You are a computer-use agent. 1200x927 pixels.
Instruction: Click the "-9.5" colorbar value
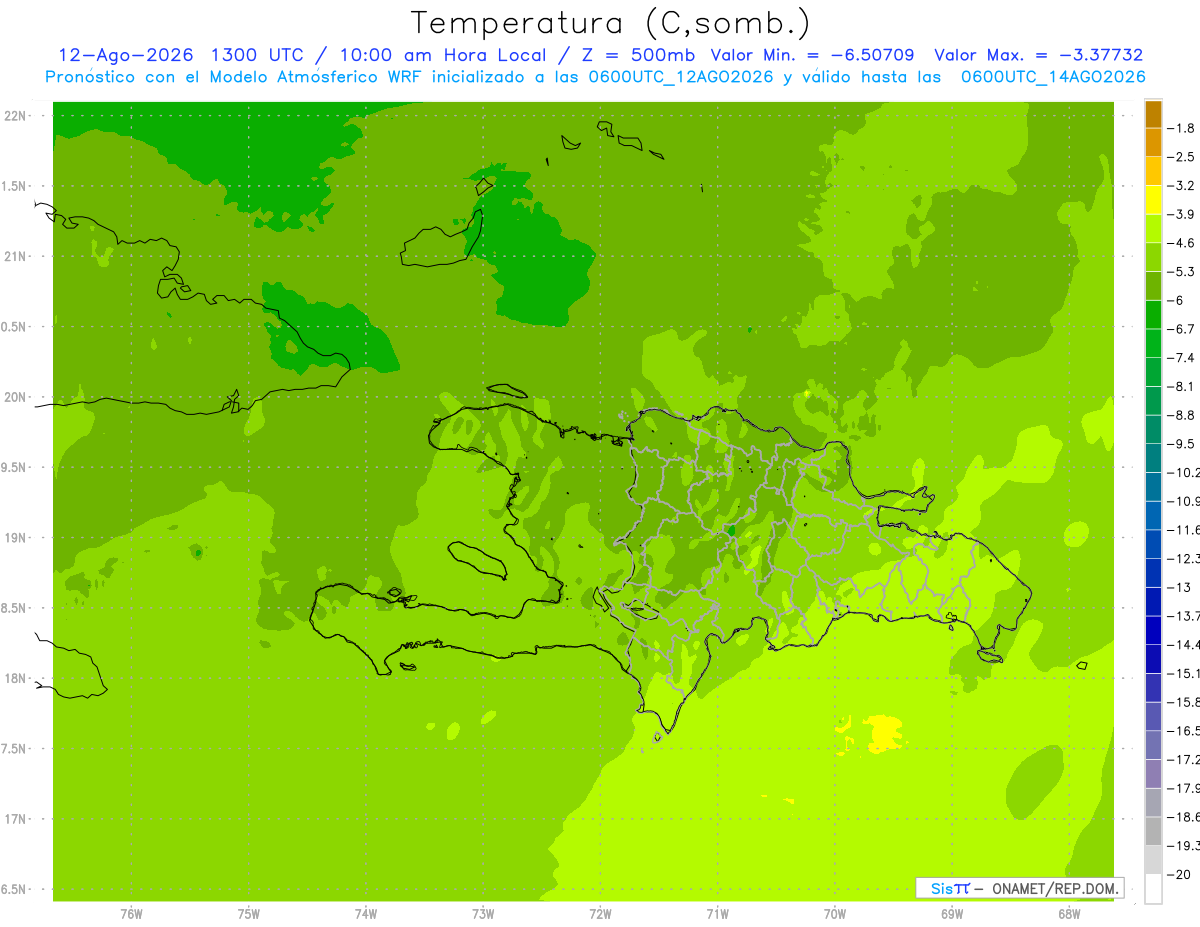(1182, 444)
